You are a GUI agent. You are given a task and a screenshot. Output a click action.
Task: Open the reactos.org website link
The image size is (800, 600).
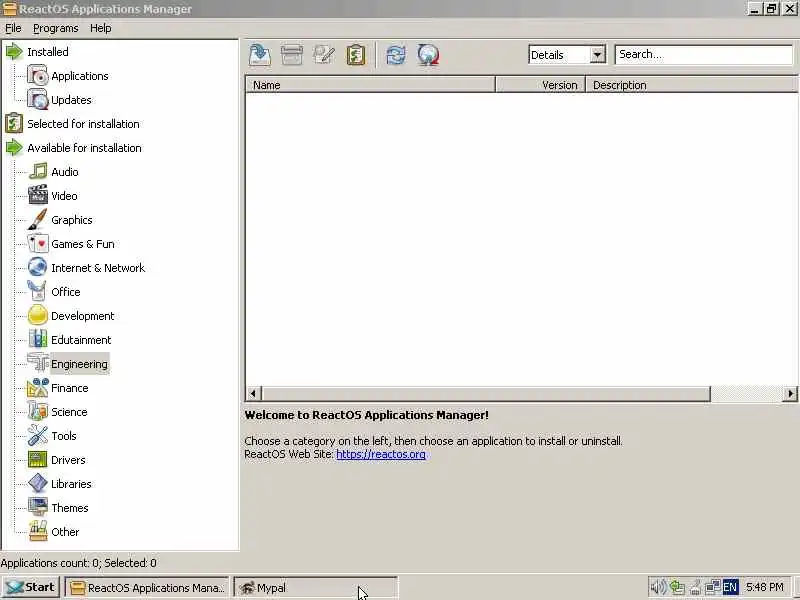(x=381, y=454)
